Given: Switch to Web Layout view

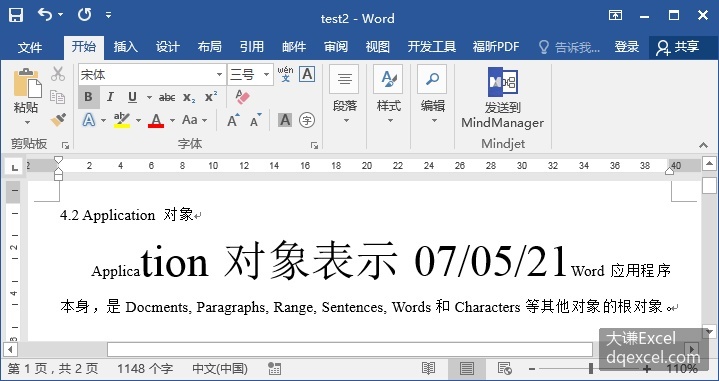Looking at the screenshot, I should click(x=505, y=368).
